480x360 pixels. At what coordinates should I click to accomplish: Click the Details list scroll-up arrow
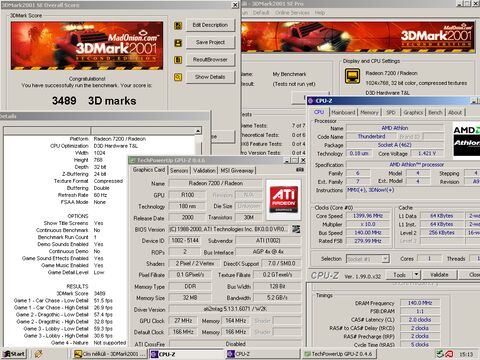tap(198, 131)
